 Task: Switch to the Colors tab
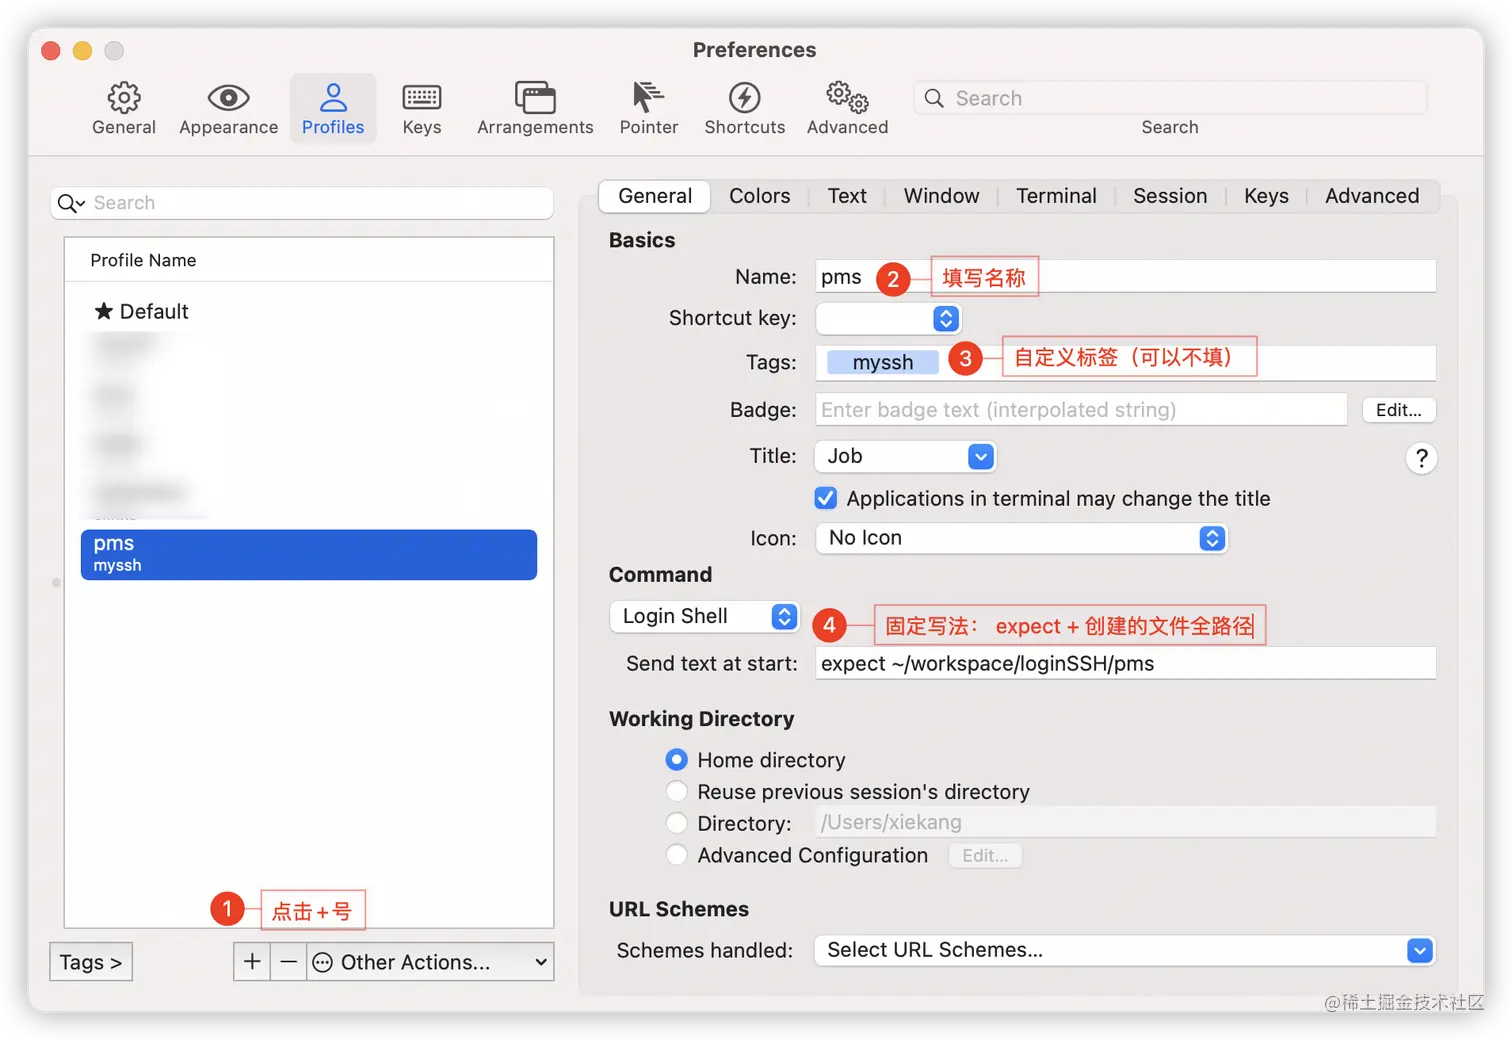tap(759, 196)
